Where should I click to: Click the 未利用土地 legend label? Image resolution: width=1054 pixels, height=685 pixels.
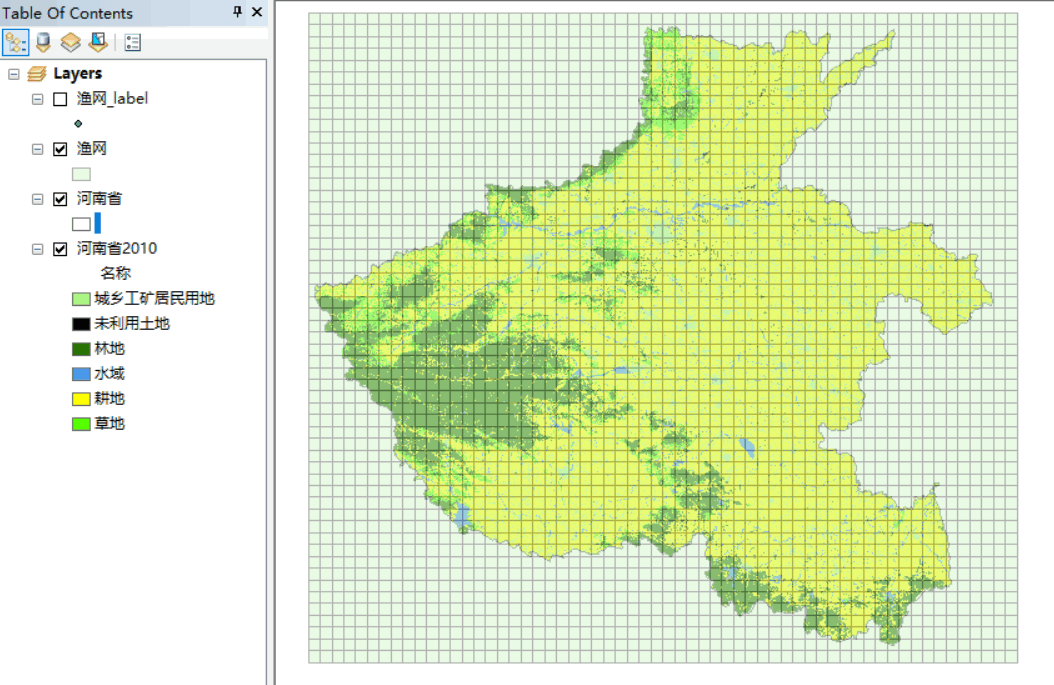(x=132, y=323)
